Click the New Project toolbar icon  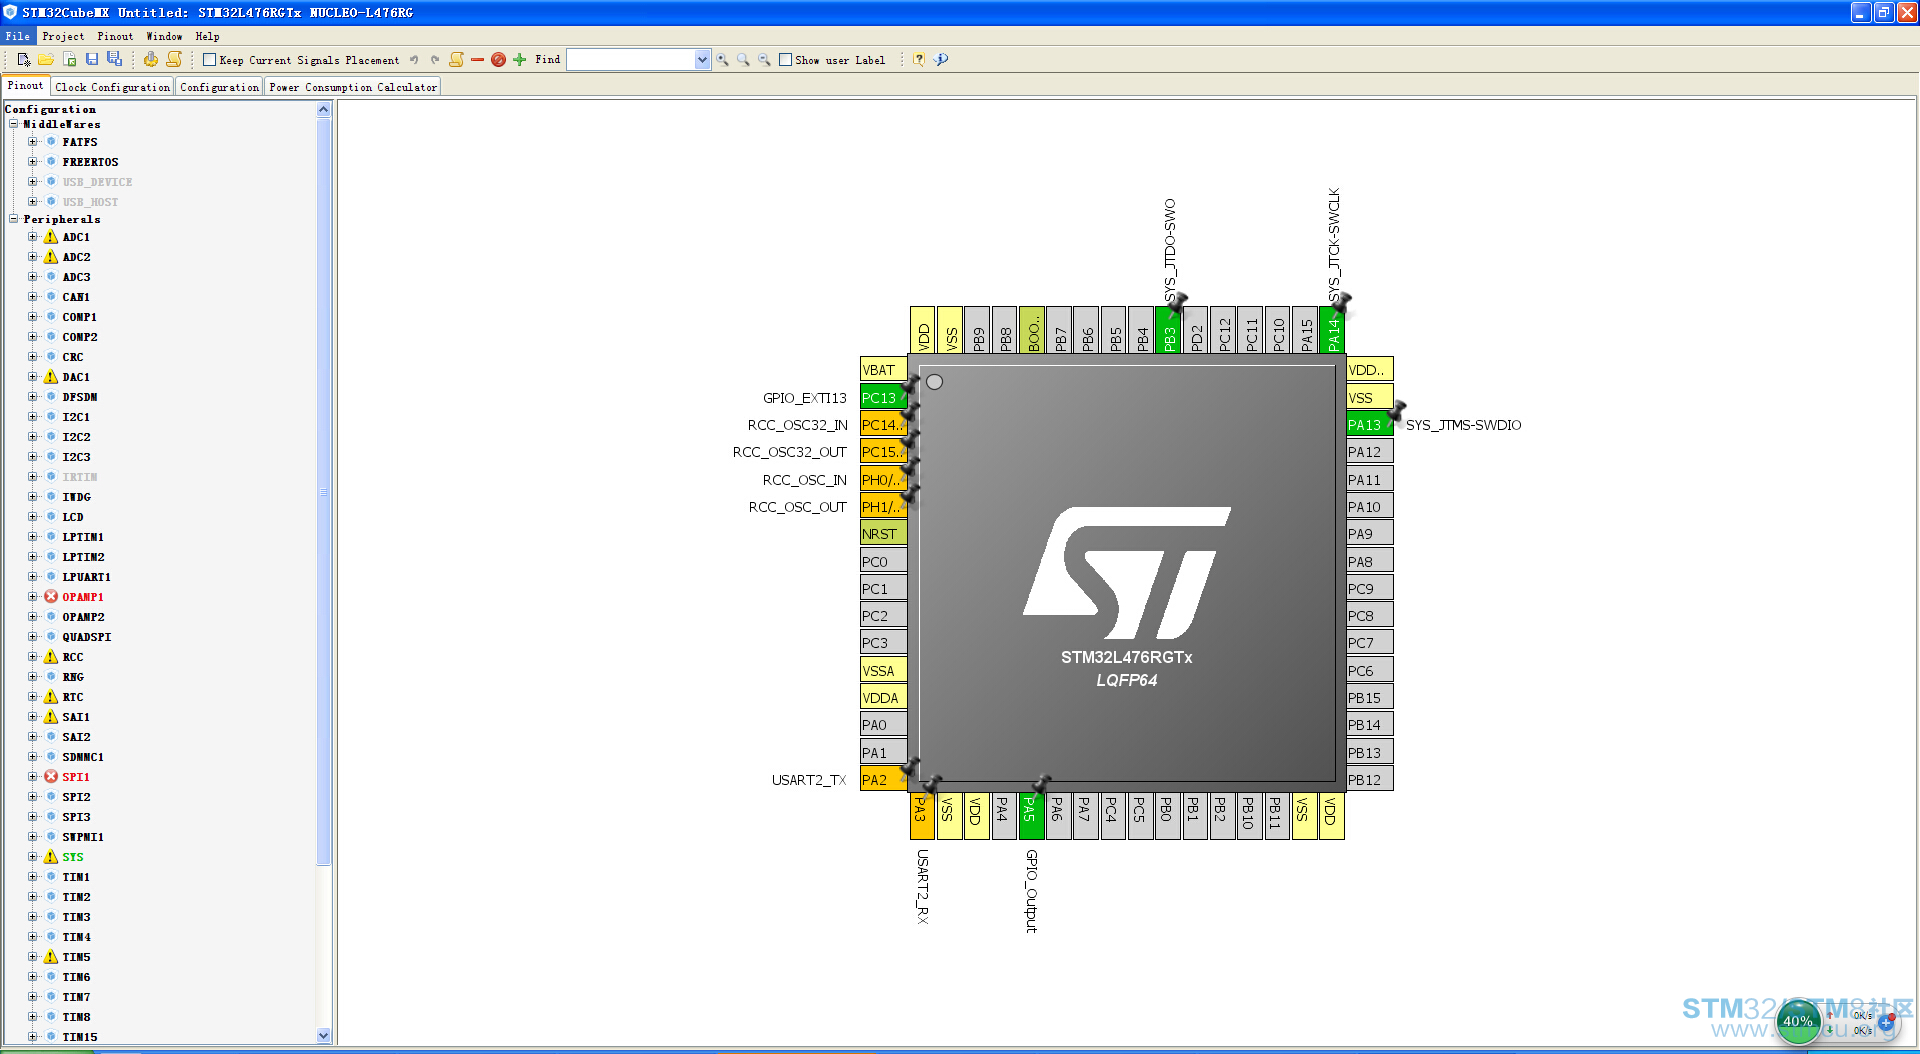24,60
